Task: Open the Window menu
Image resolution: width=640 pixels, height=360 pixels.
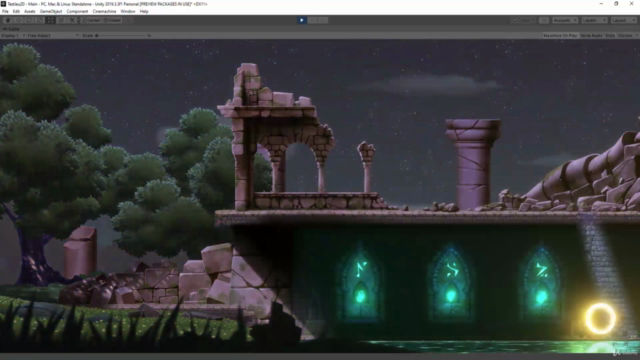Action: 128,11
